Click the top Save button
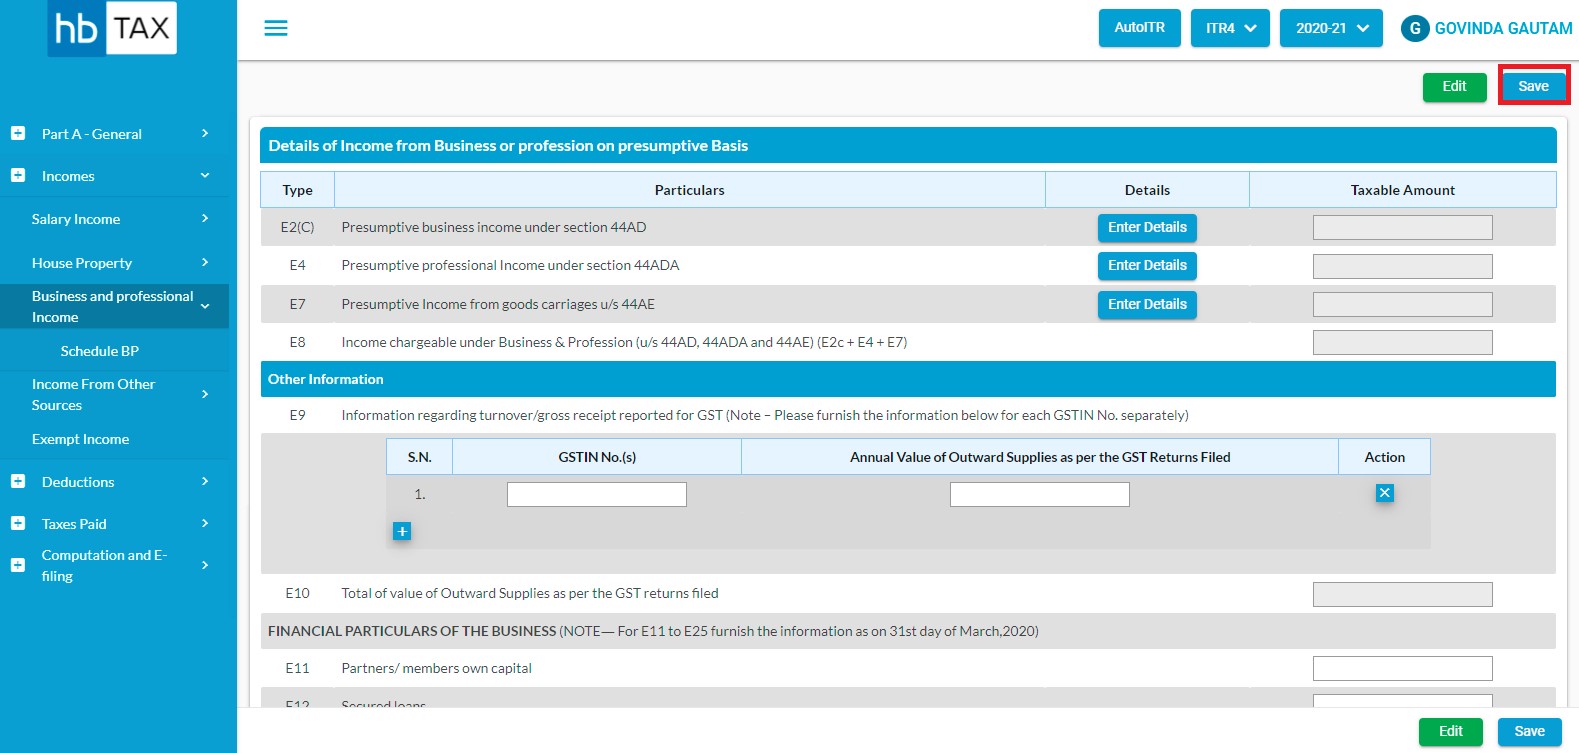The height and width of the screenshot is (753, 1579). 1534,86
